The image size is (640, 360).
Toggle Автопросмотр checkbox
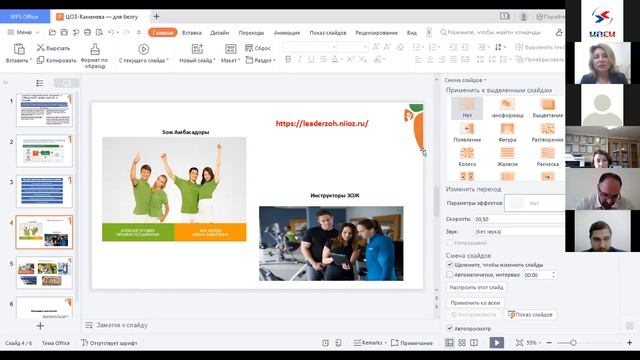point(450,328)
